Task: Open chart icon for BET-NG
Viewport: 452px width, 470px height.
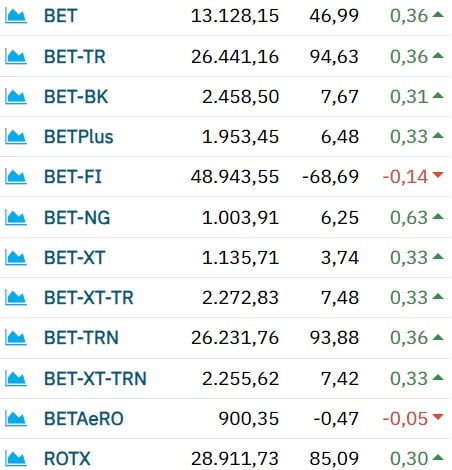Action: [x=16, y=218]
